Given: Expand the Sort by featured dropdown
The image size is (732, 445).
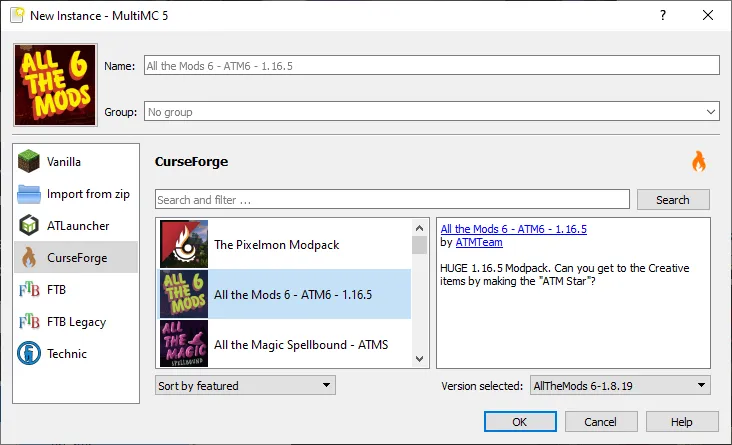Looking at the screenshot, I should click(x=245, y=385).
